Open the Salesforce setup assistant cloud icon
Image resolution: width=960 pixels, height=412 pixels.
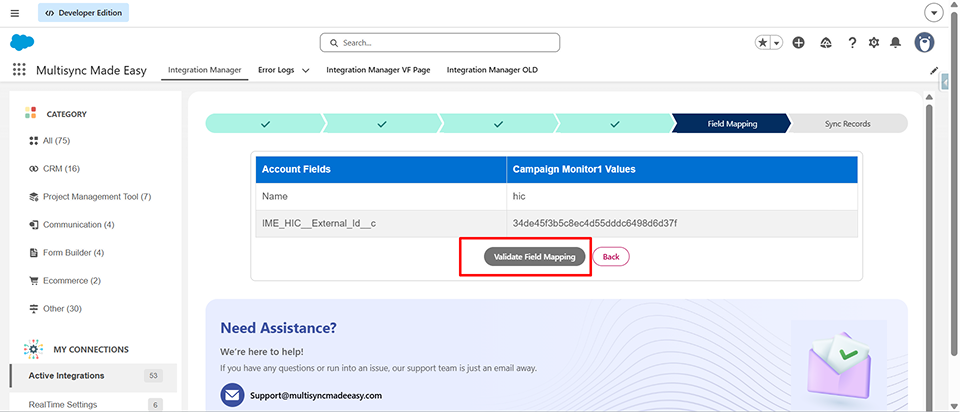[x=826, y=42]
